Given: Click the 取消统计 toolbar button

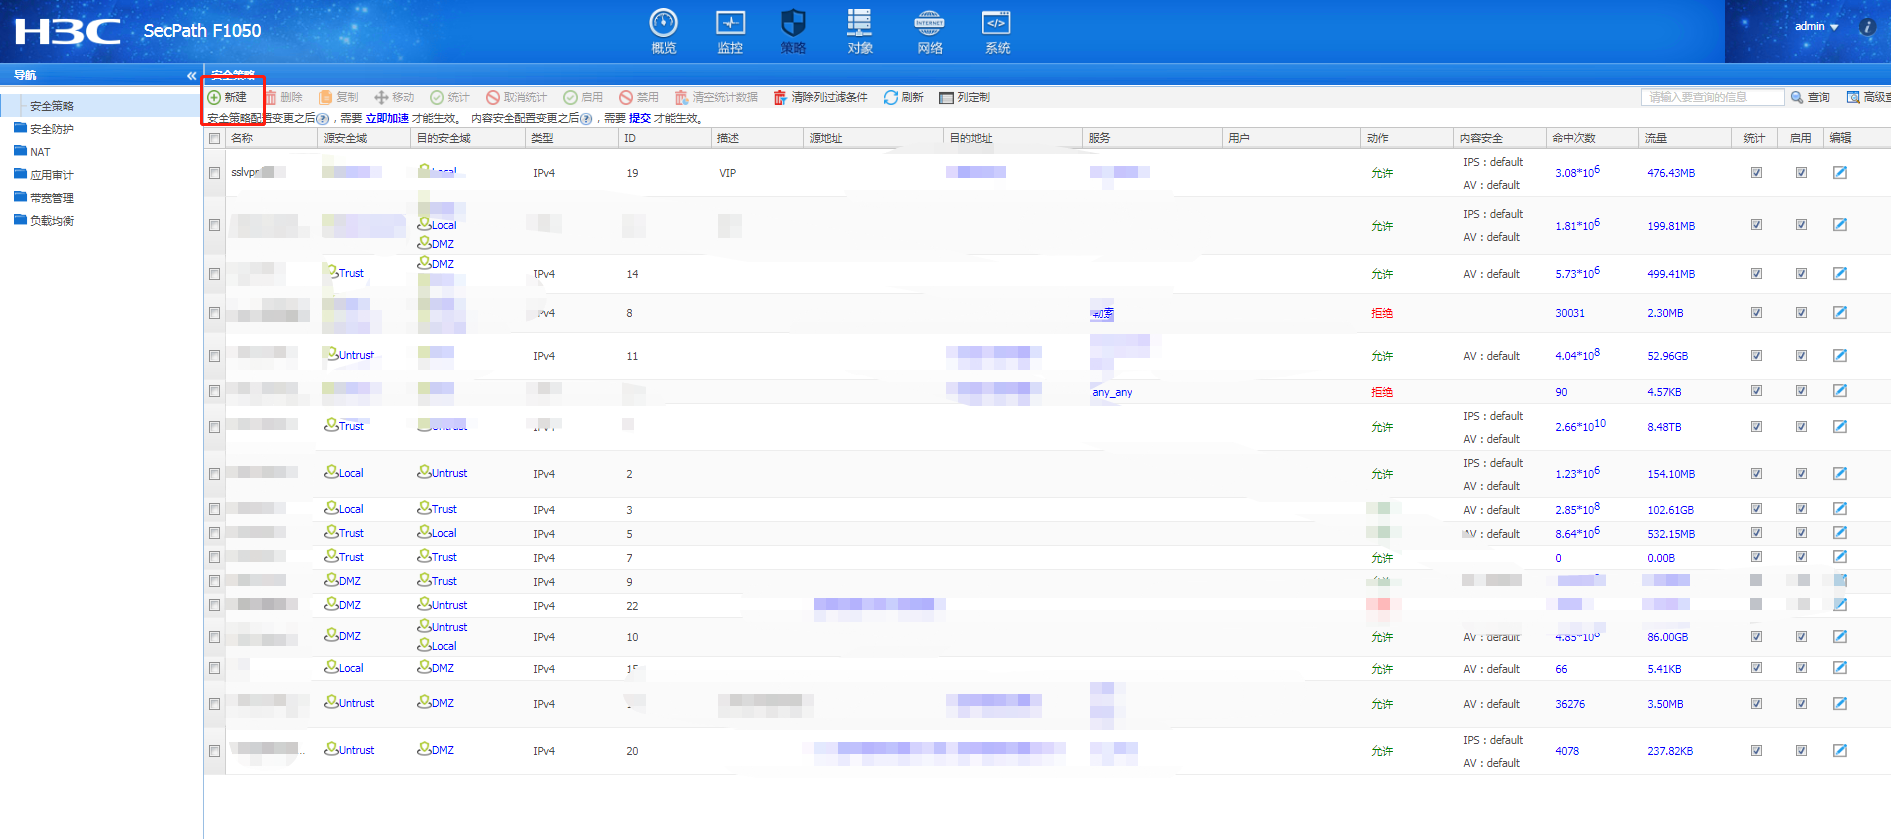Looking at the screenshot, I should [x=516, y=97].
